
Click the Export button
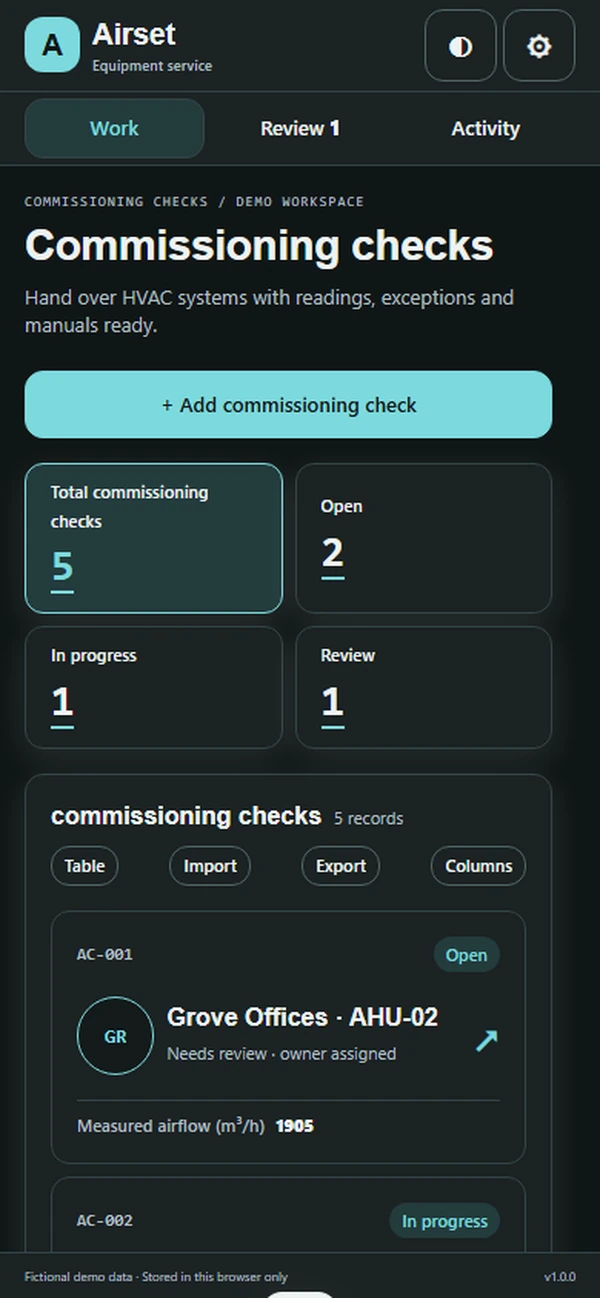pos(341,866)
